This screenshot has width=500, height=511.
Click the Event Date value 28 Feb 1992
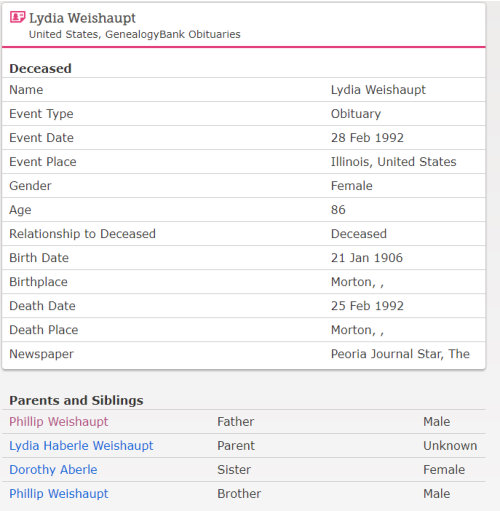[367, 138]
